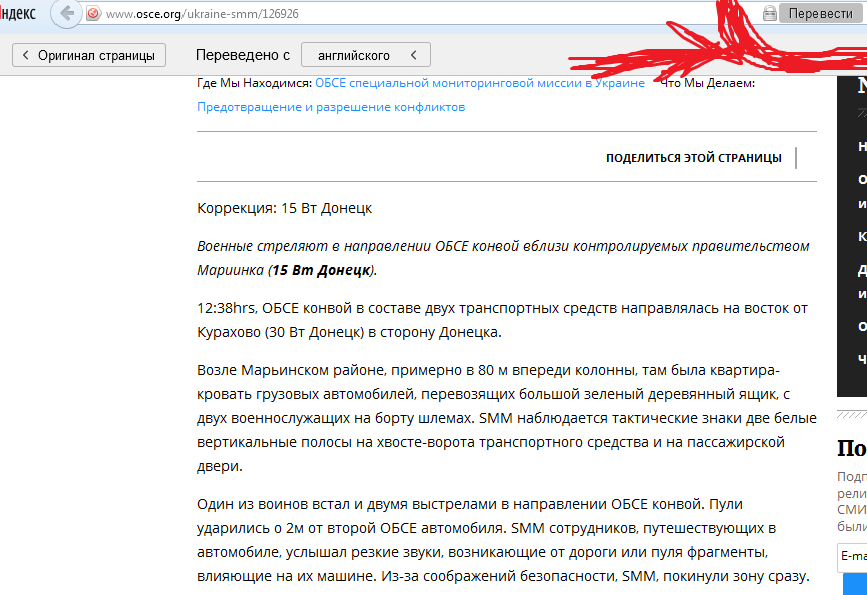Click the Коррекция: 15 Вт Донецк heading

(285, 208)
